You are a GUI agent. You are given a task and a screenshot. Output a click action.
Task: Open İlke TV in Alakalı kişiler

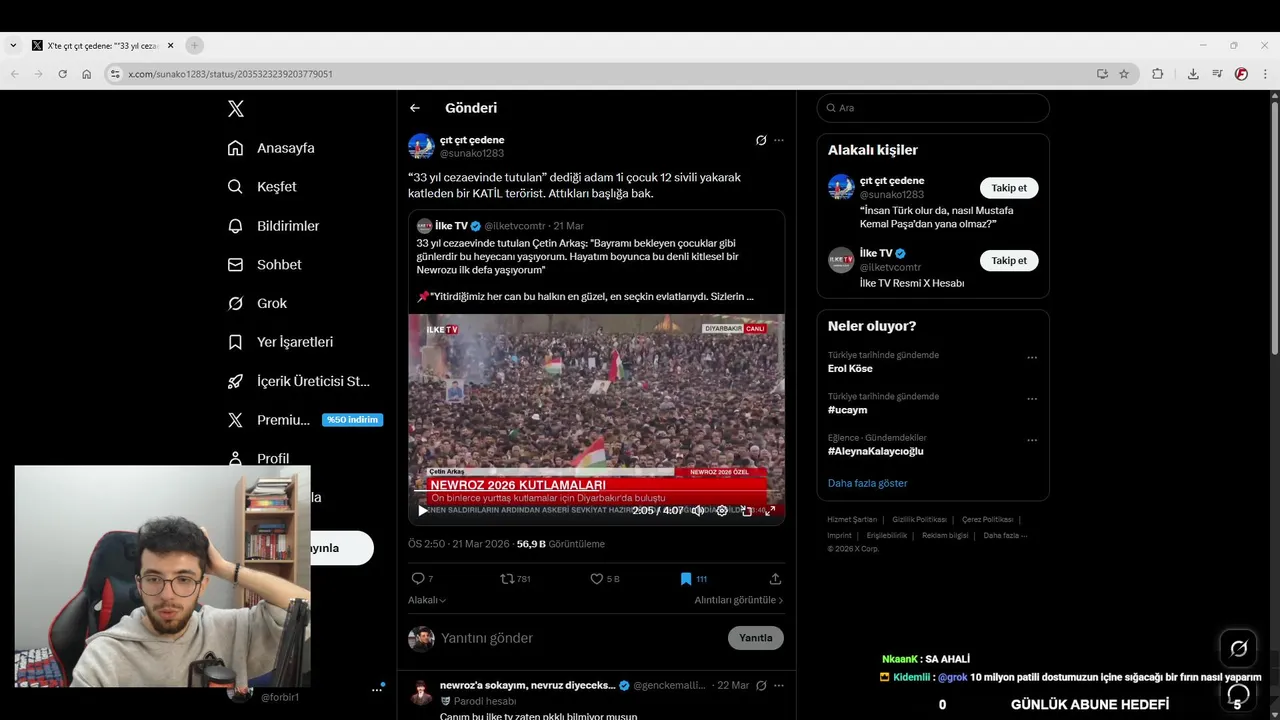pyautogui.click(x=875, y=254)
